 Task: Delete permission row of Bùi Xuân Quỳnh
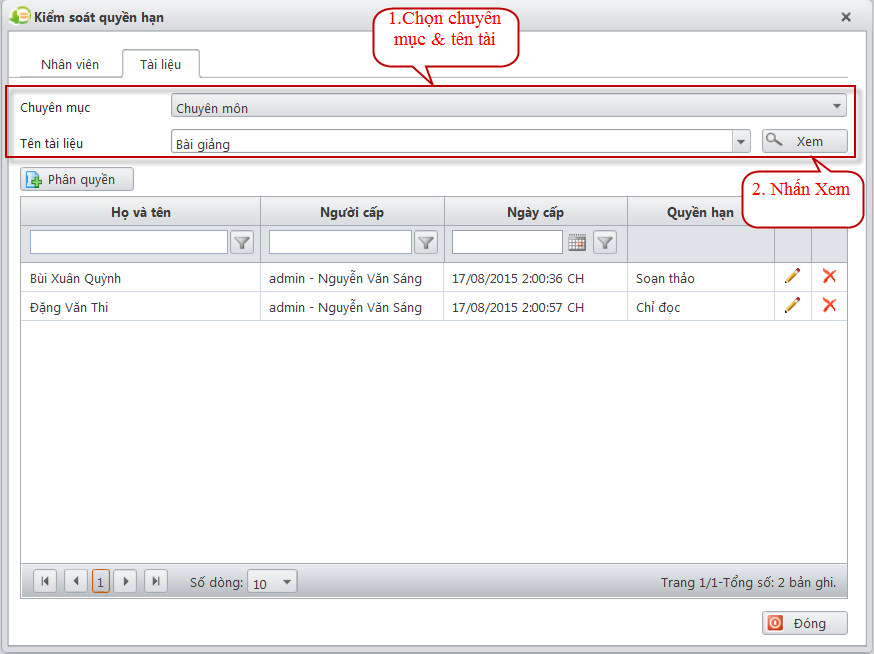click(829, 276)
